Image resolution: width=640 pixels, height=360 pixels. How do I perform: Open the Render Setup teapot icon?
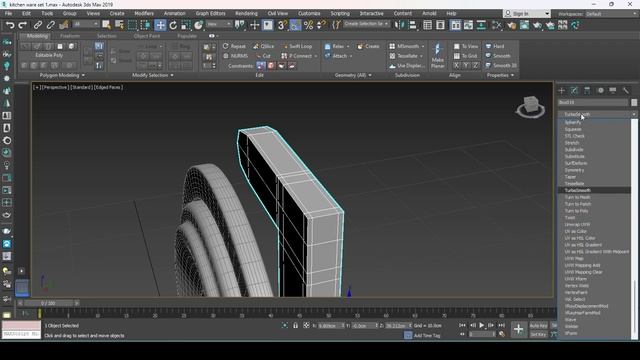[x=511, y=25]
